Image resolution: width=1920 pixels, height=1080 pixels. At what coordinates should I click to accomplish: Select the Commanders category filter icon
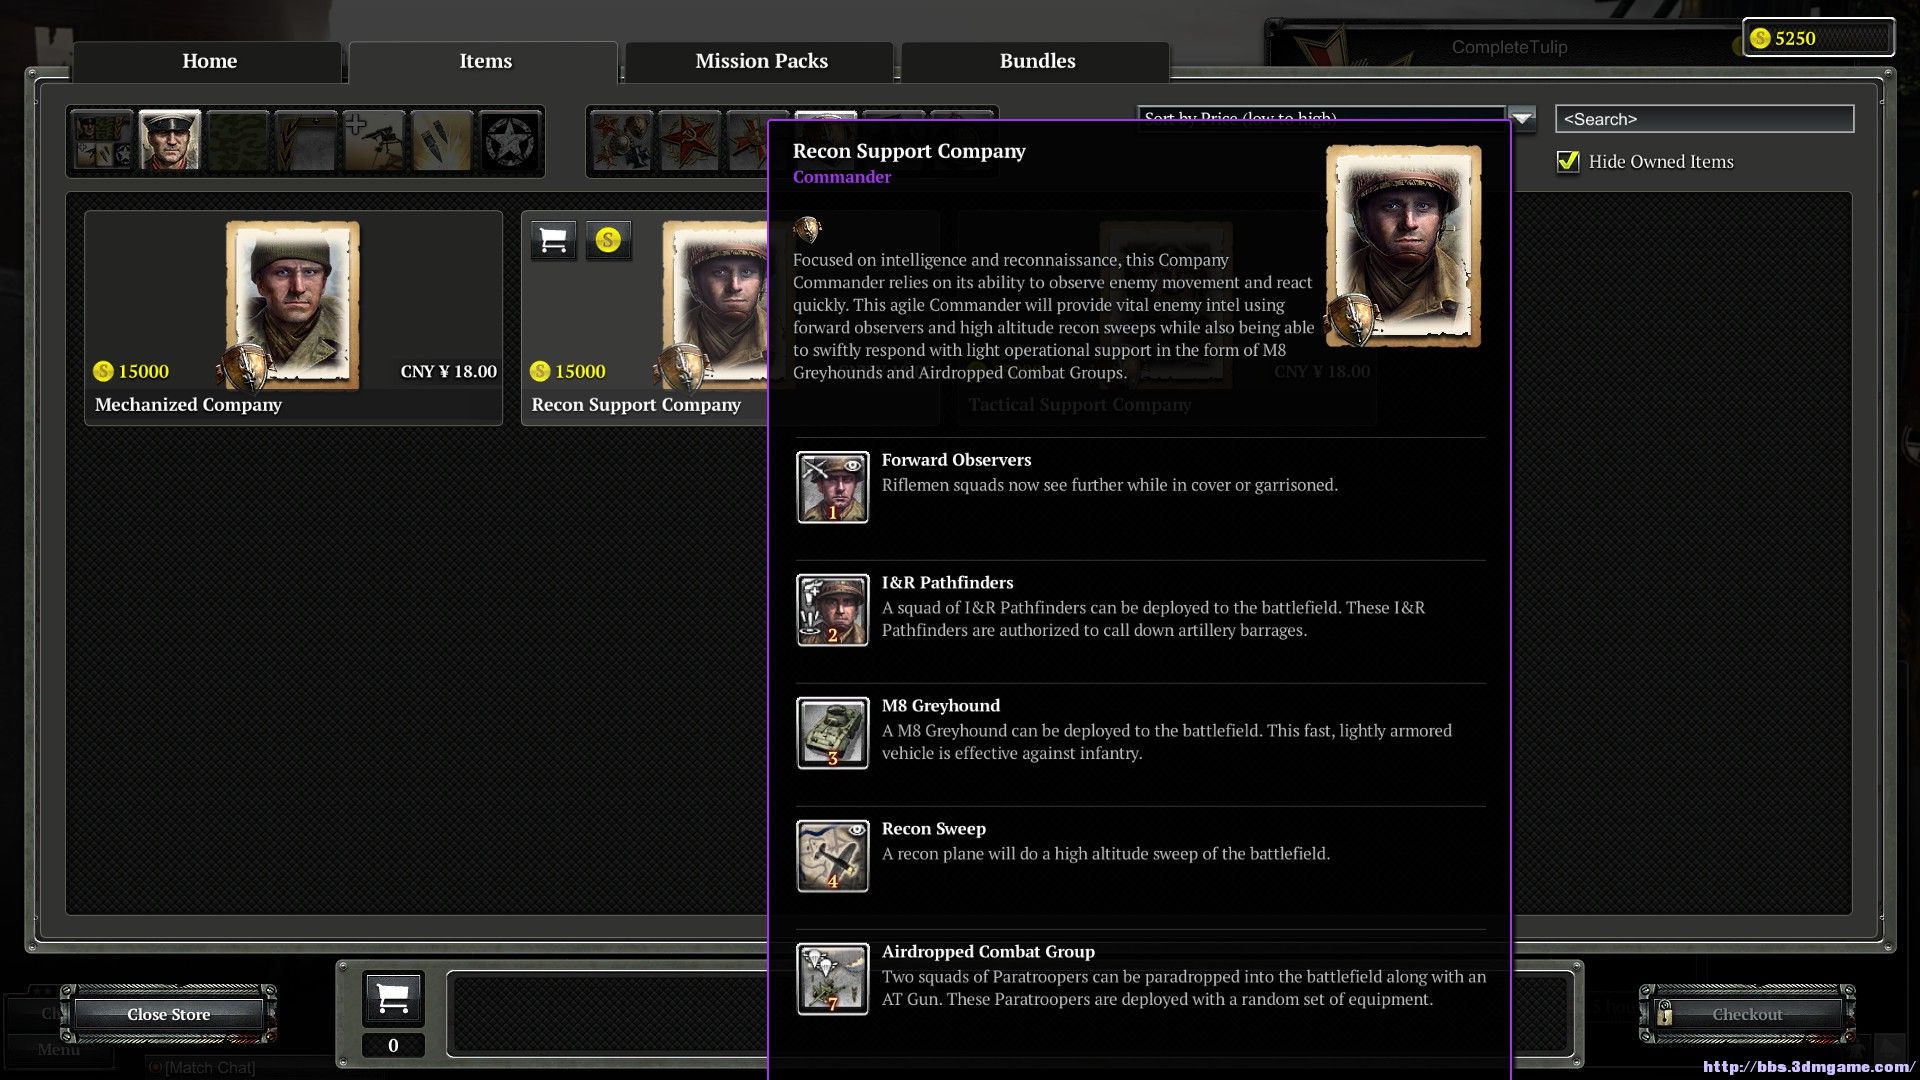tap(170, 141)
